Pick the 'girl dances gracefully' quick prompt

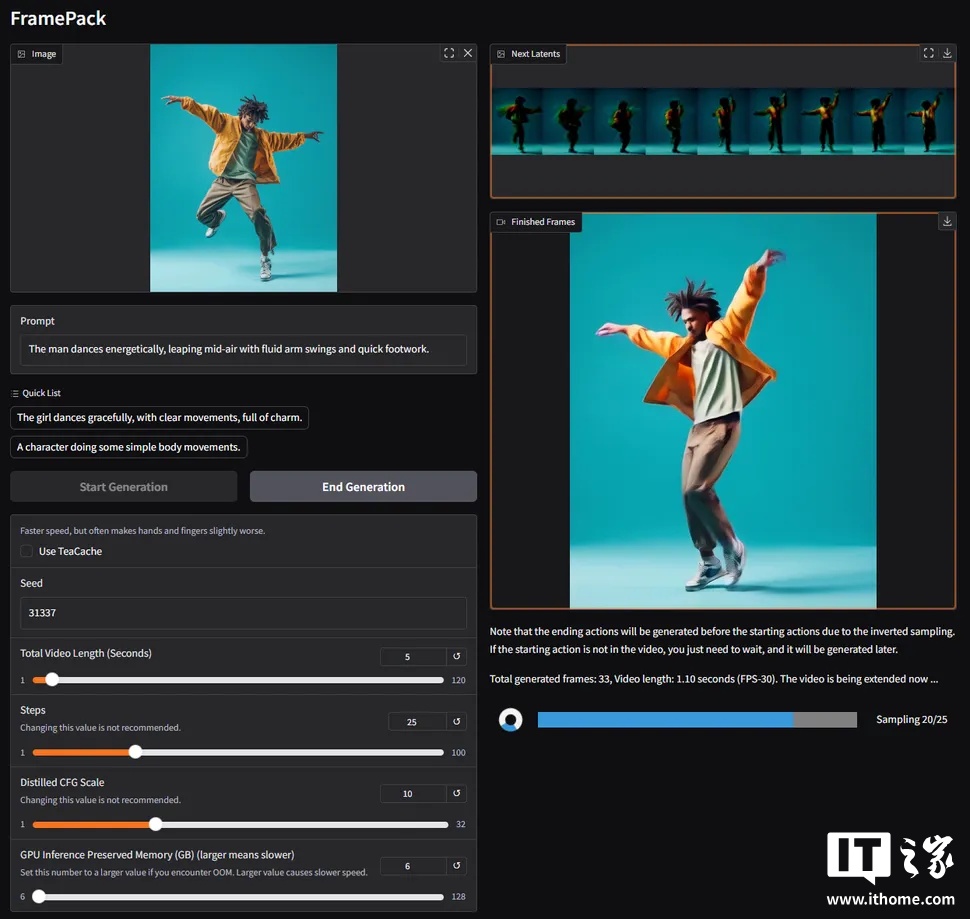159,418
